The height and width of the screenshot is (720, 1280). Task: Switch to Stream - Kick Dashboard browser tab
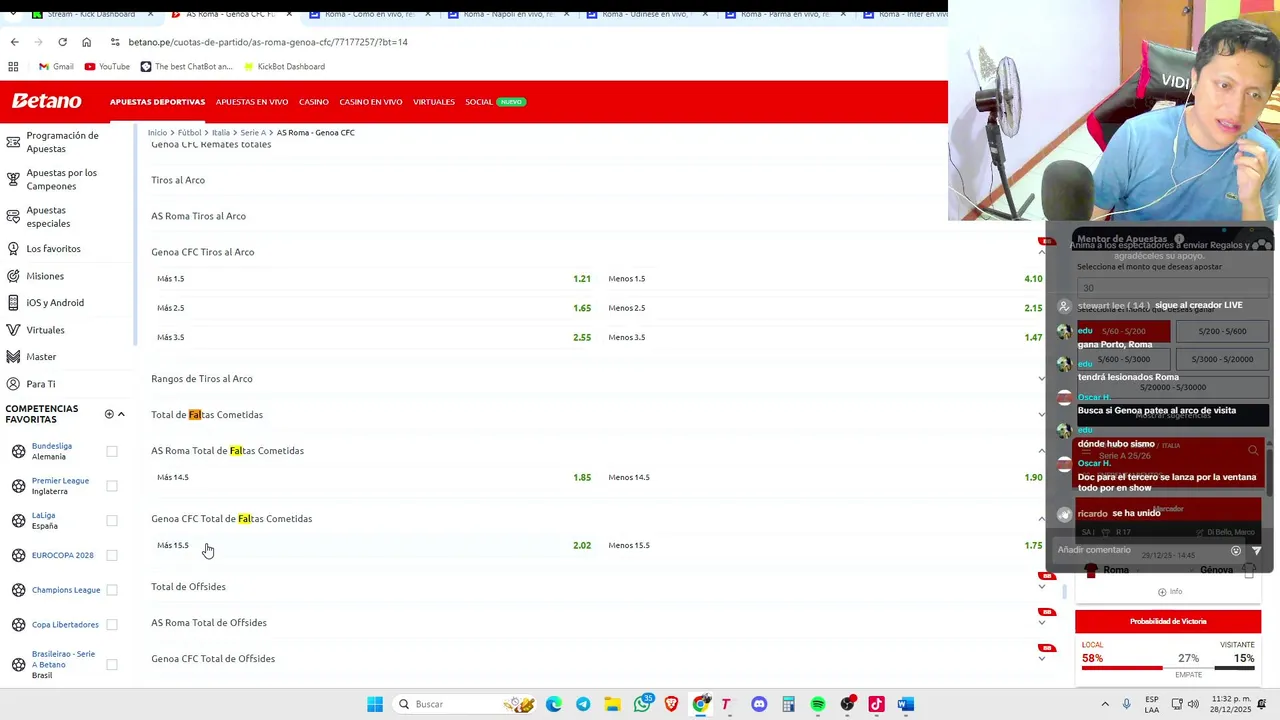[91, 14]
